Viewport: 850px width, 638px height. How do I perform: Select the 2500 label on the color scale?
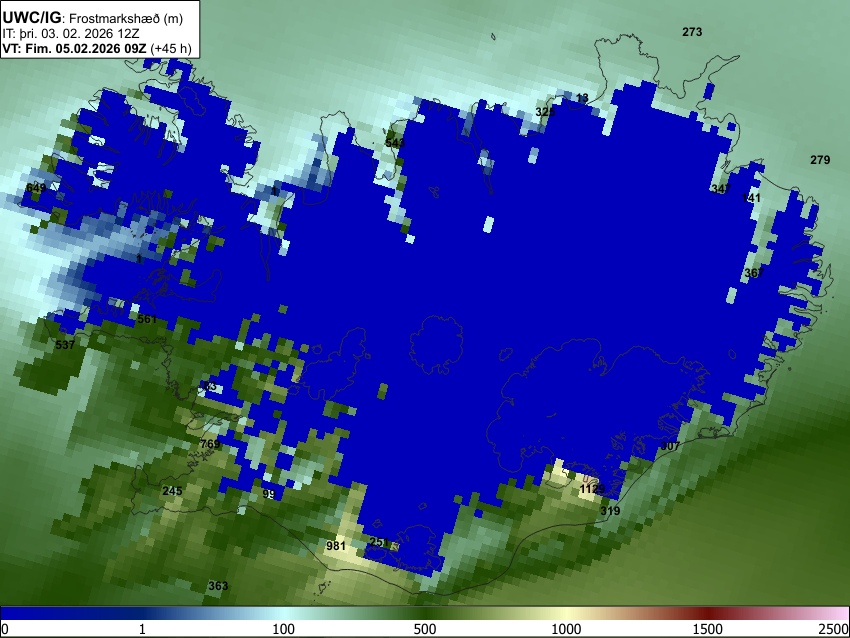[x=835, y=629]
